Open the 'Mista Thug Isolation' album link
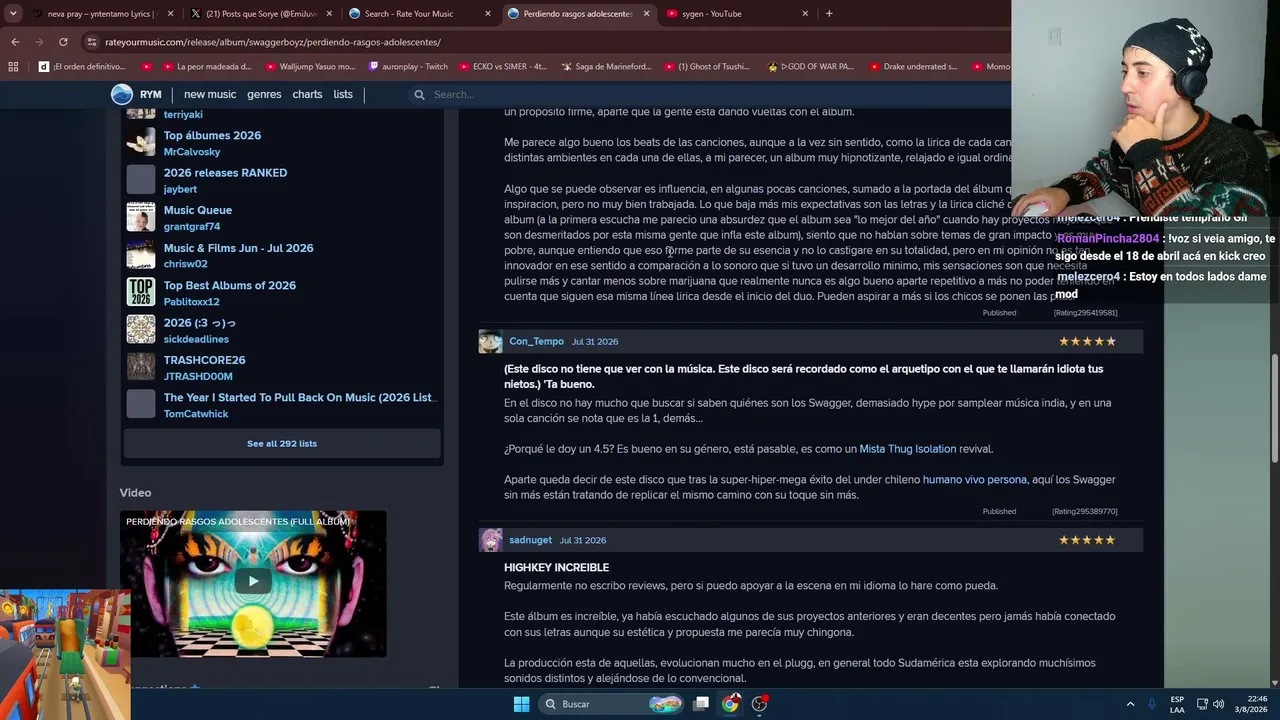Screen dimensions: 1280x720 [x=908, y=449]
